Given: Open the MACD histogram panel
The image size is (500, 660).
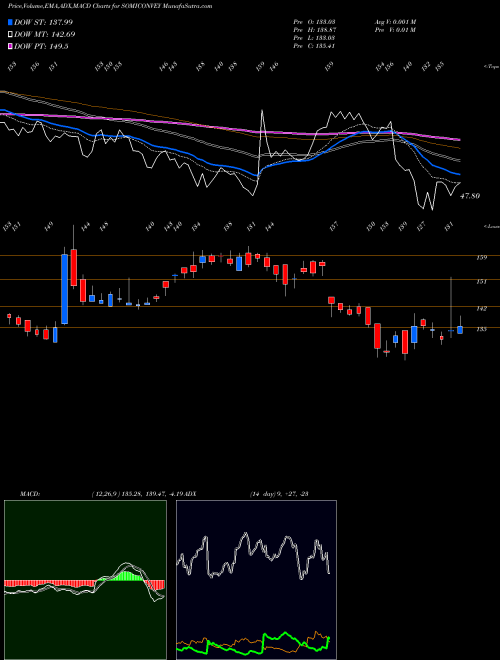Looking at the screenshot, I should coord(85,580).
